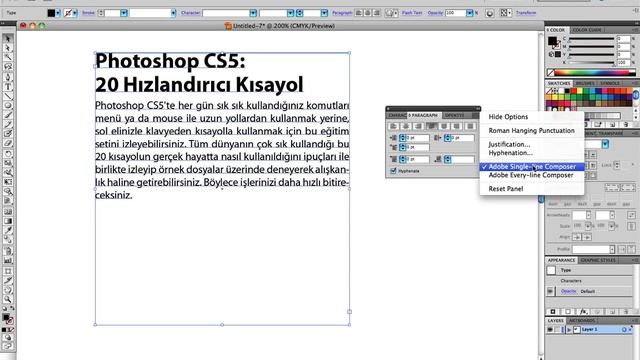Screen dimensions: 640x360
Task: Select the Selection tool (black arrow)
Action: [x=8, y=38]
